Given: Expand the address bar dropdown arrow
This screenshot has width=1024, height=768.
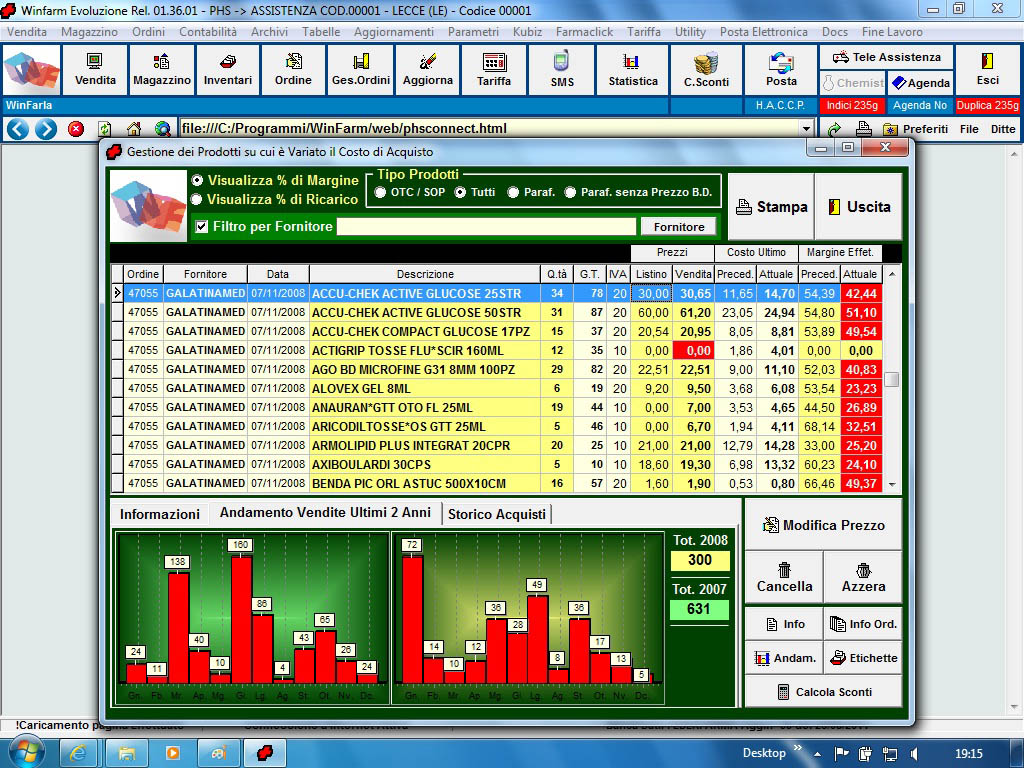Looking at the screenshot, I should (806, 129).
